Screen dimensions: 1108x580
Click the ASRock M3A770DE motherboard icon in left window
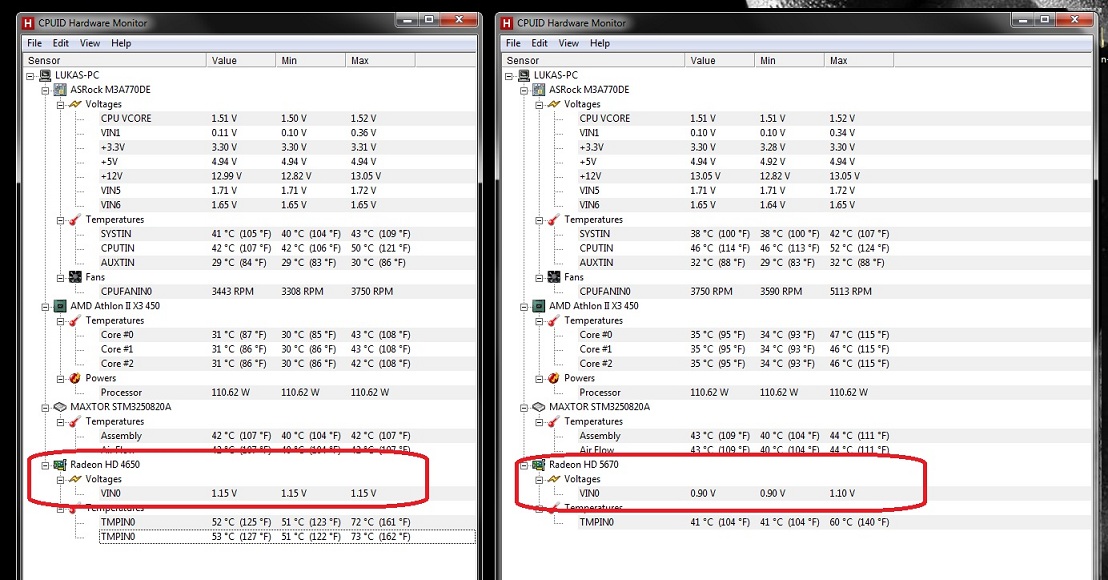click(x=60, y=90)
